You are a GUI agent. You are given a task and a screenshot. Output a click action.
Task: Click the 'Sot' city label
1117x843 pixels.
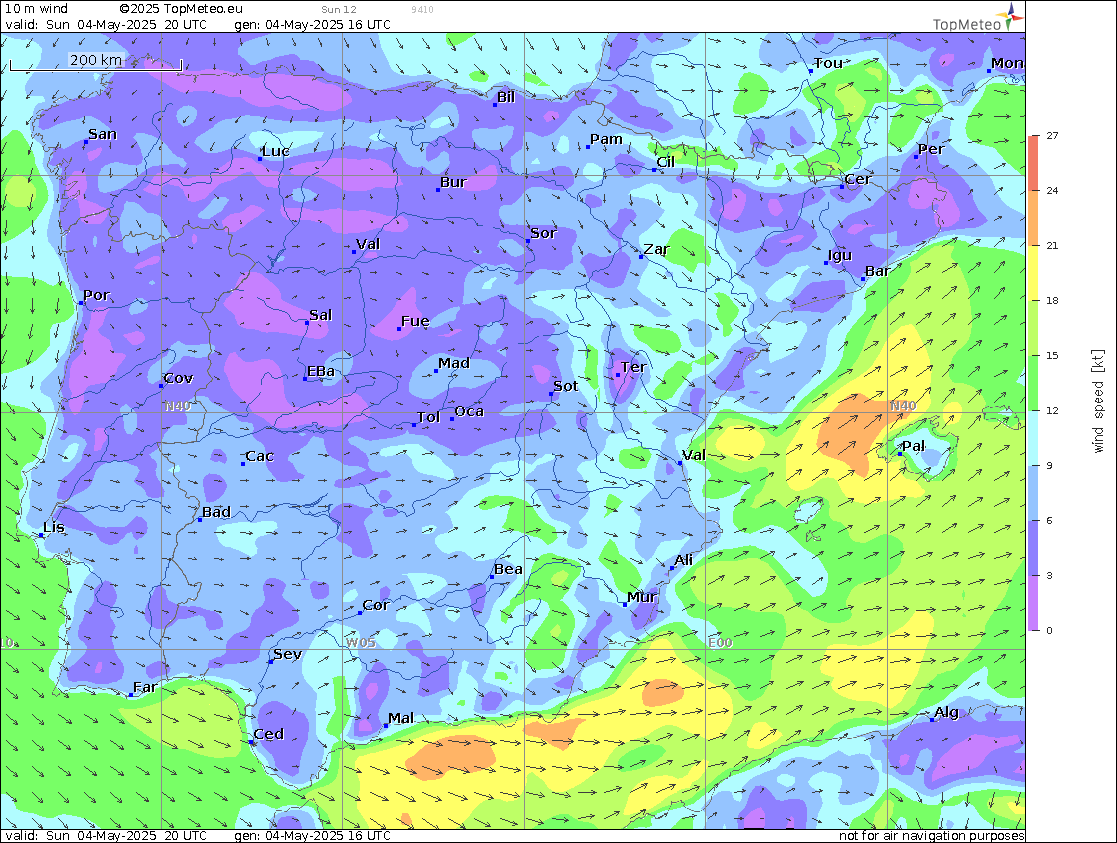[x=566, y=386]
